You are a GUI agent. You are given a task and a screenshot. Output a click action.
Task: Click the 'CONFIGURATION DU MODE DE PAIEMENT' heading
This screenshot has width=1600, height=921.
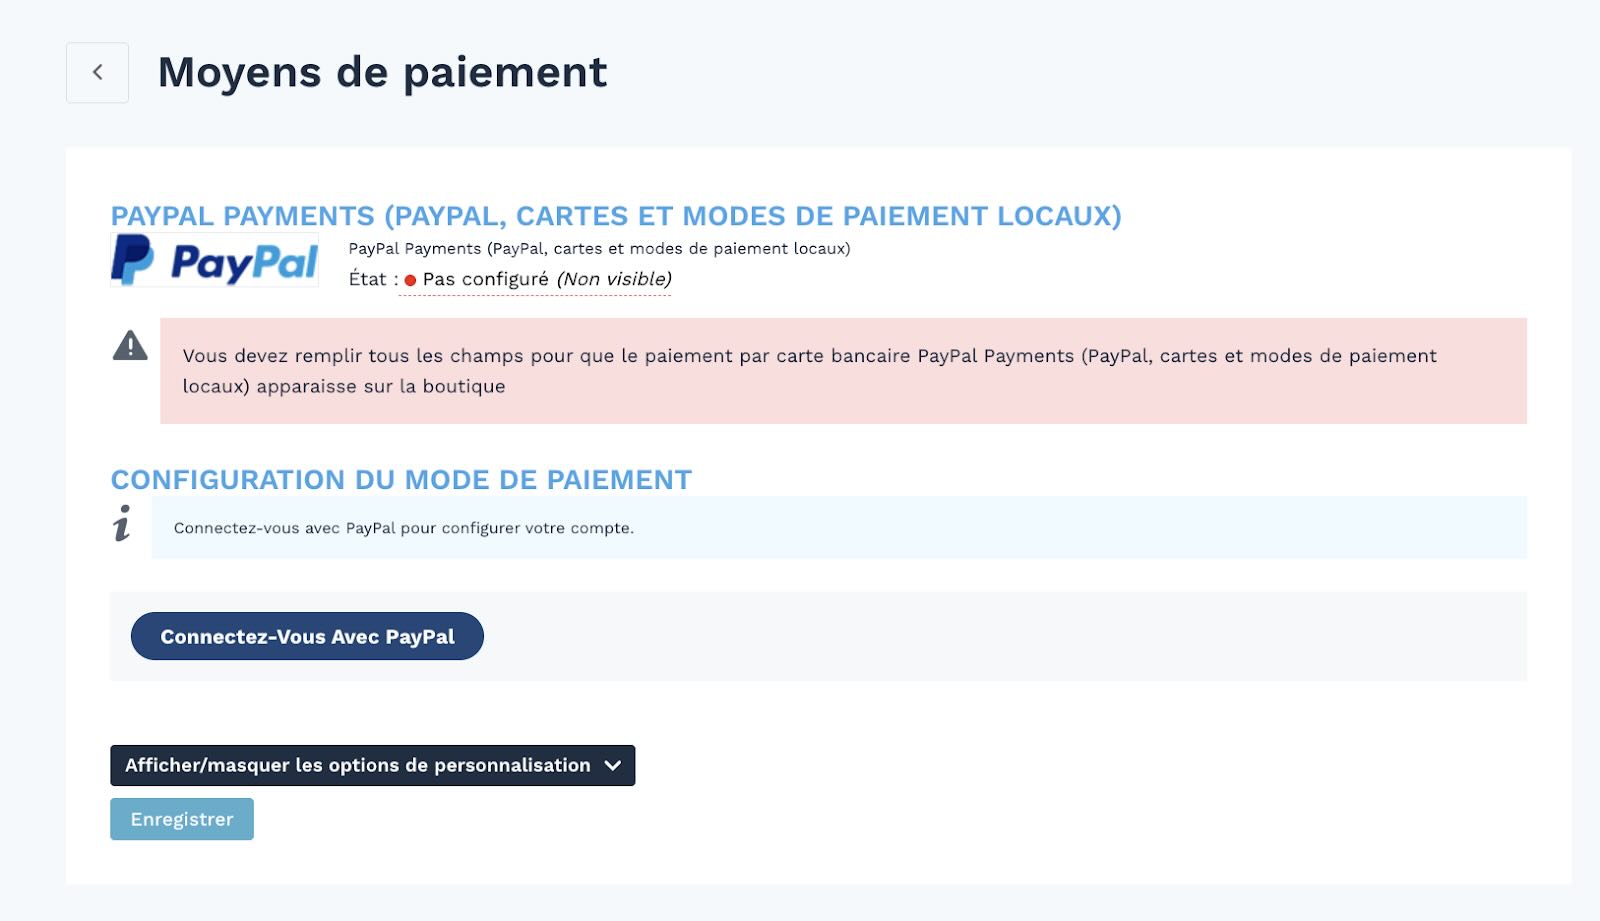(401, 480)
